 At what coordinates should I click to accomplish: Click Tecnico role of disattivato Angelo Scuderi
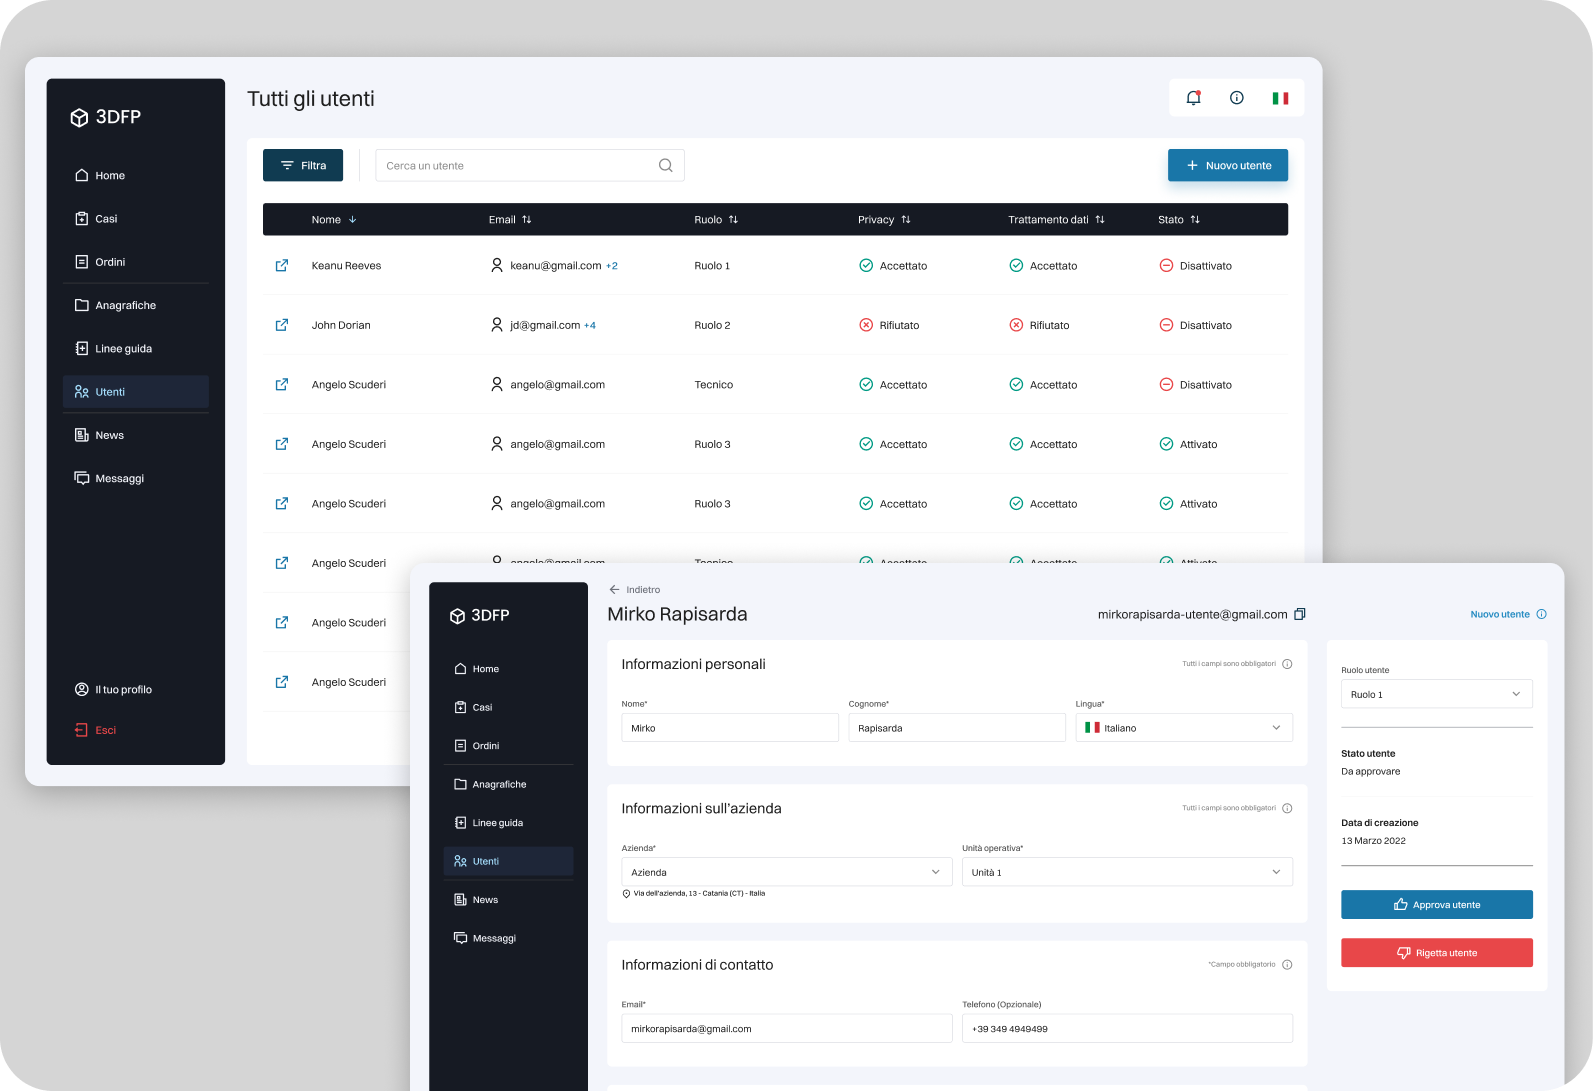(x=714, y=385)
